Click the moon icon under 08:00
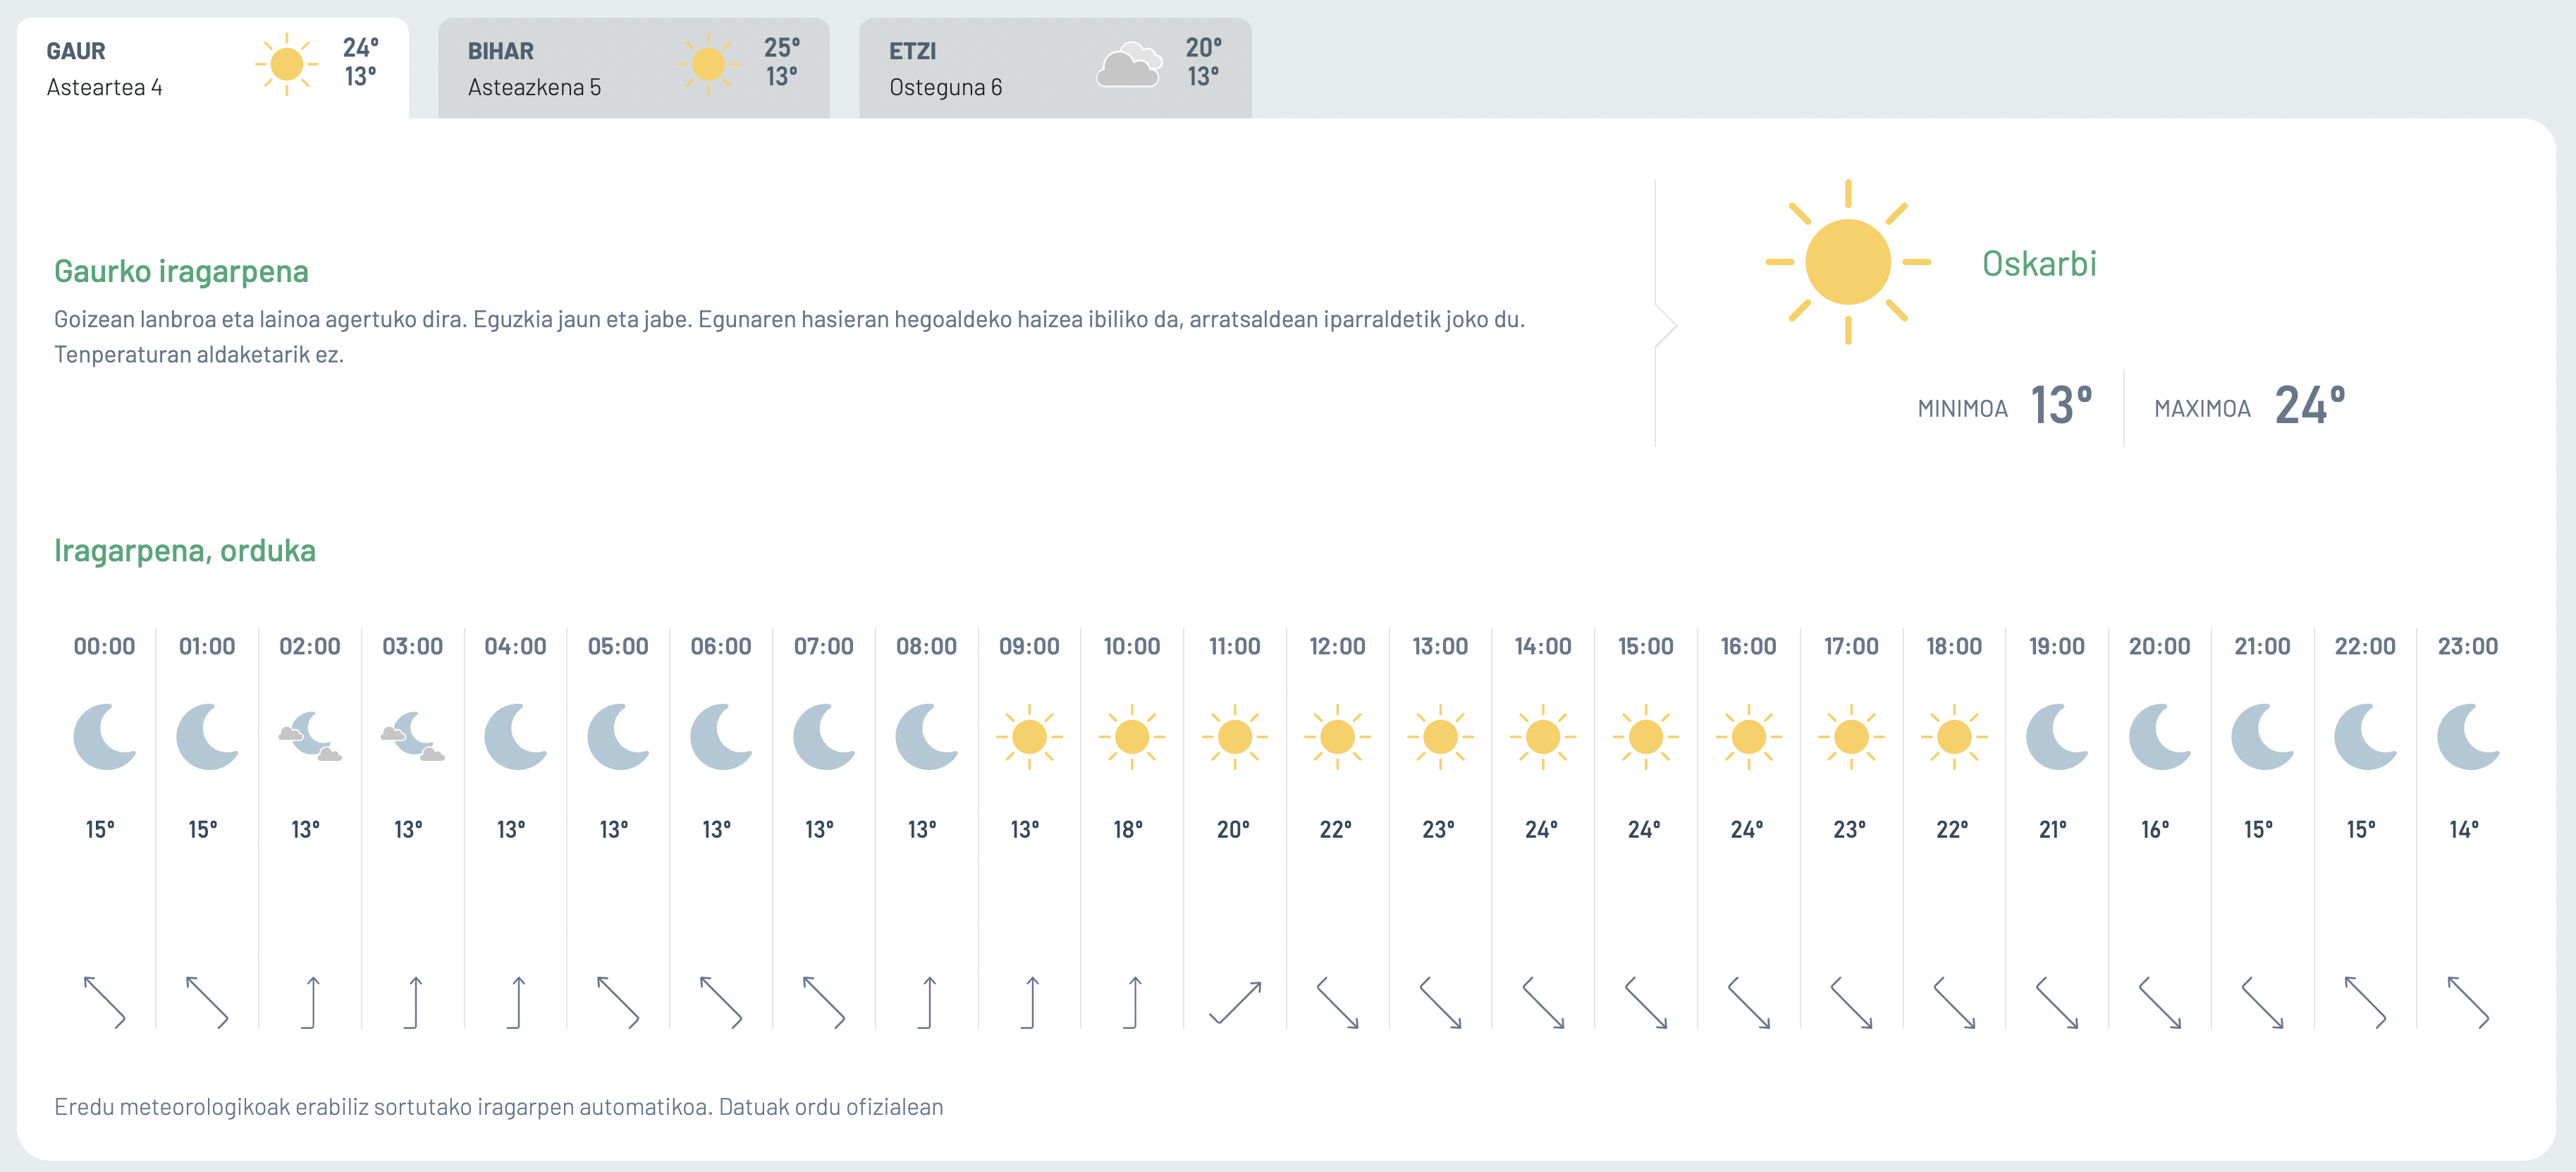2576x1172 pixels. click(x=927, y=737)
